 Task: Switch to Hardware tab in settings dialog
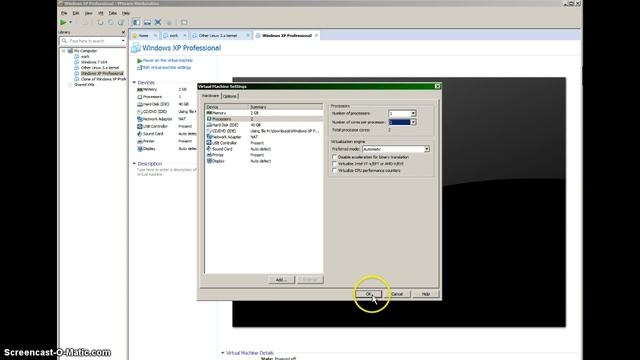coord(211,96)
